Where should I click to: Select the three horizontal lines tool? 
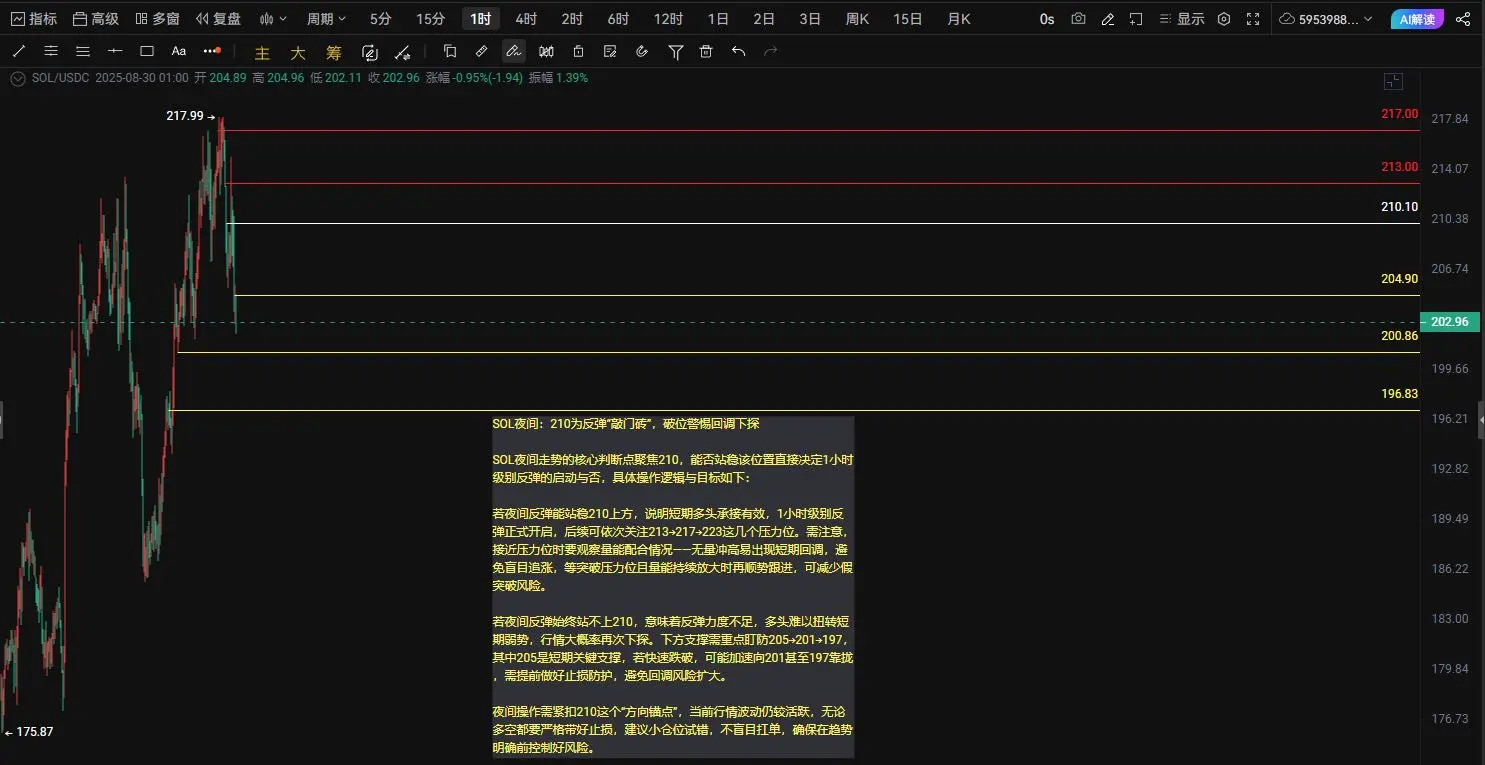point(83,51)
